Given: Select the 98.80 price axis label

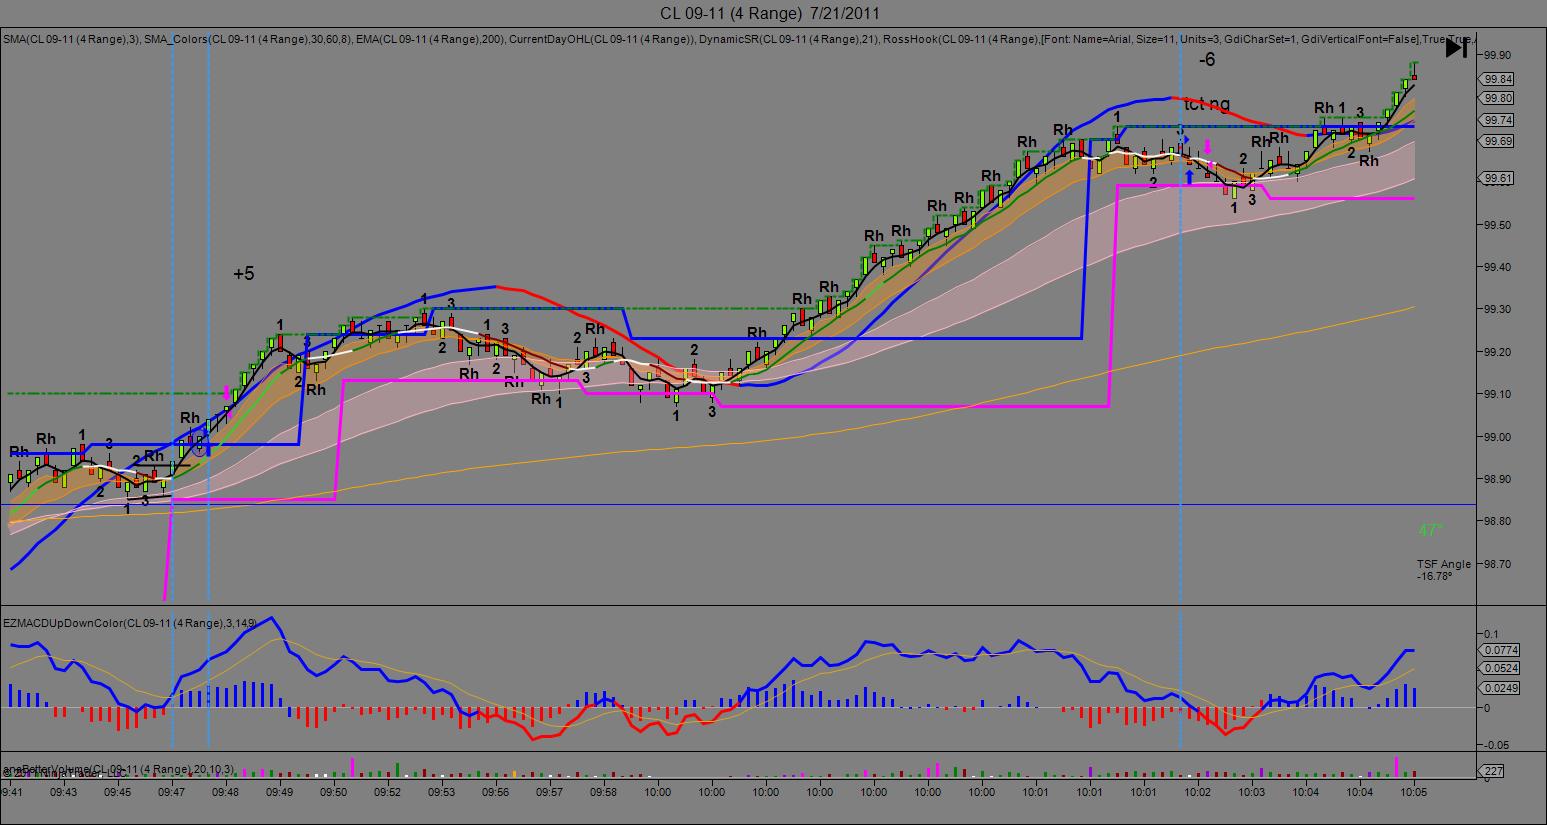Looking at the screenshot, I should tap(1497, 521).
